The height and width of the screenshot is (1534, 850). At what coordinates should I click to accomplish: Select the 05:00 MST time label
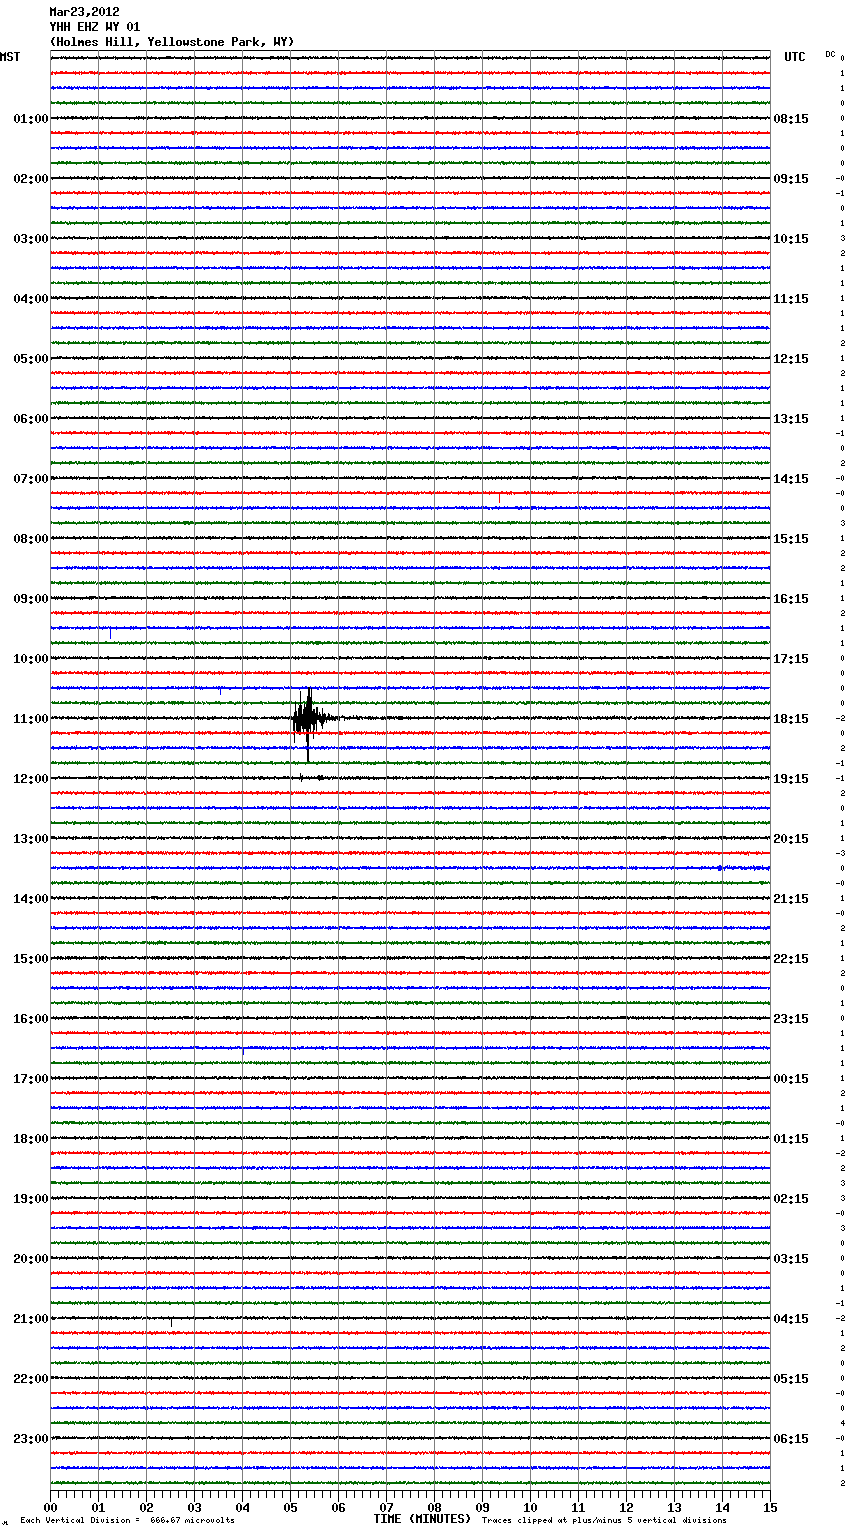click(31, 359)
